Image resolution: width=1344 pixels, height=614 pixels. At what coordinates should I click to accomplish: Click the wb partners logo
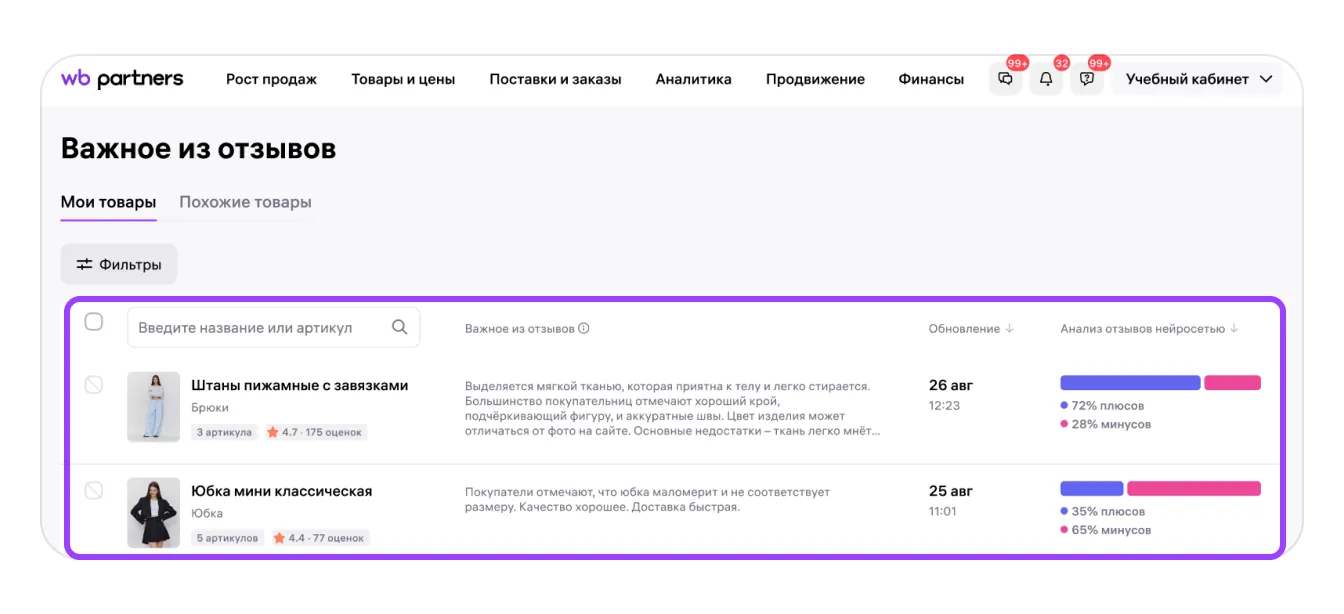click(x=122, y=79)
